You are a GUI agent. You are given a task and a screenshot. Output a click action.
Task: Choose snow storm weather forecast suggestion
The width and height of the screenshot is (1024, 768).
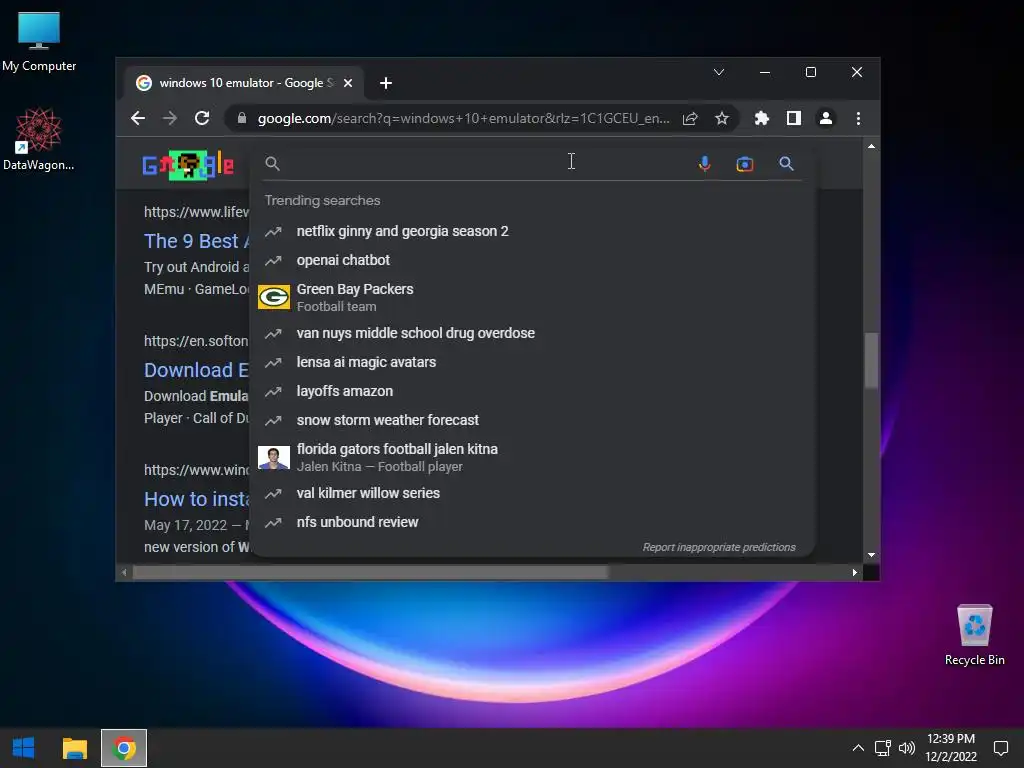coord(532,420)
